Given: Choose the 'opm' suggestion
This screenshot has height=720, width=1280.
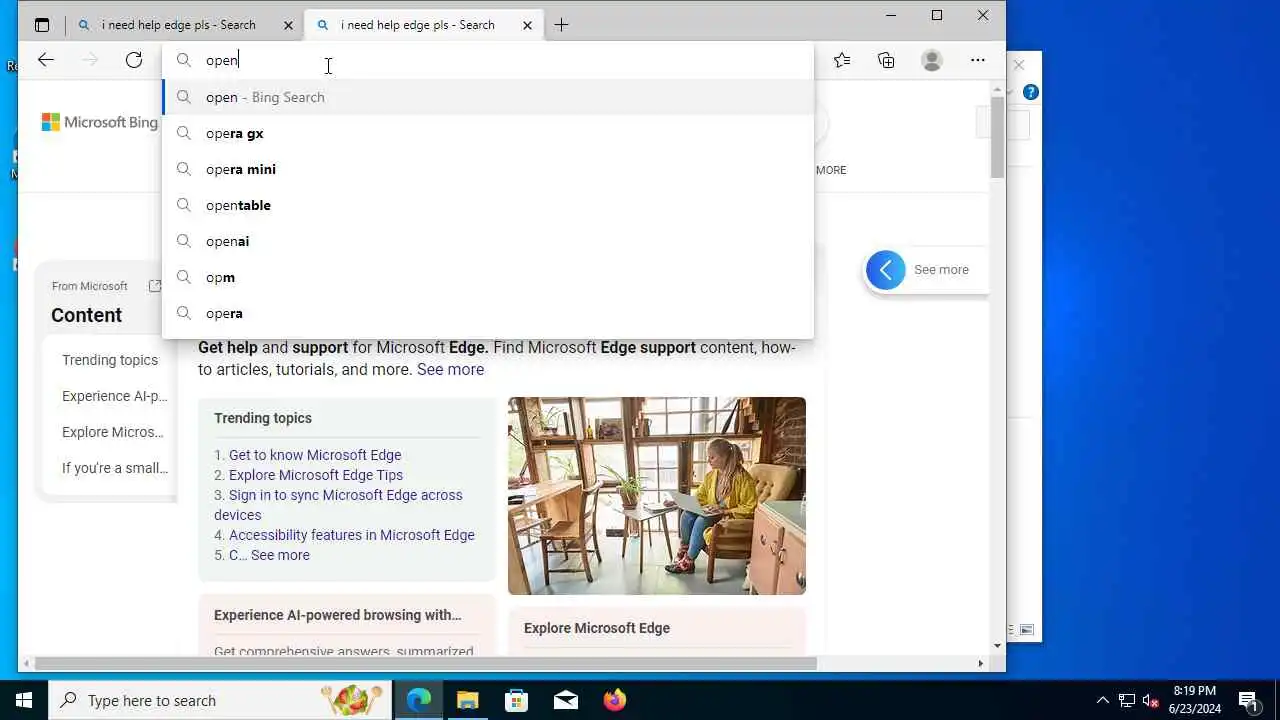Looking at the screenshot, I should point(488,277).
